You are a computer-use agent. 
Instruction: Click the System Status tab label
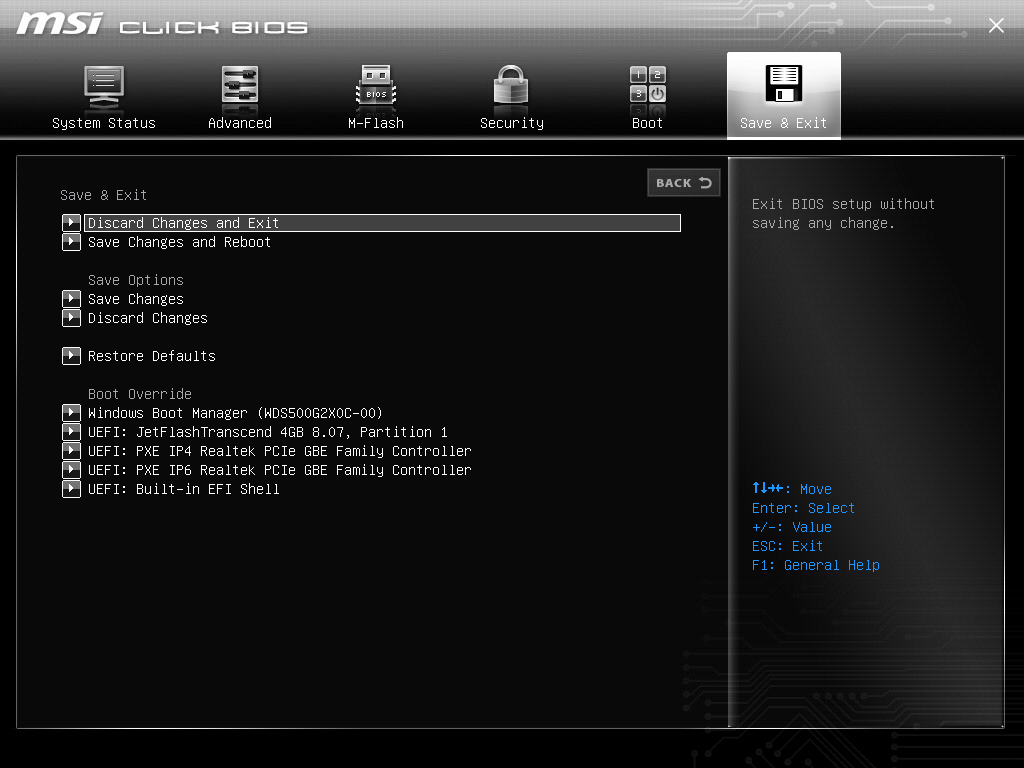coord(104,123)
